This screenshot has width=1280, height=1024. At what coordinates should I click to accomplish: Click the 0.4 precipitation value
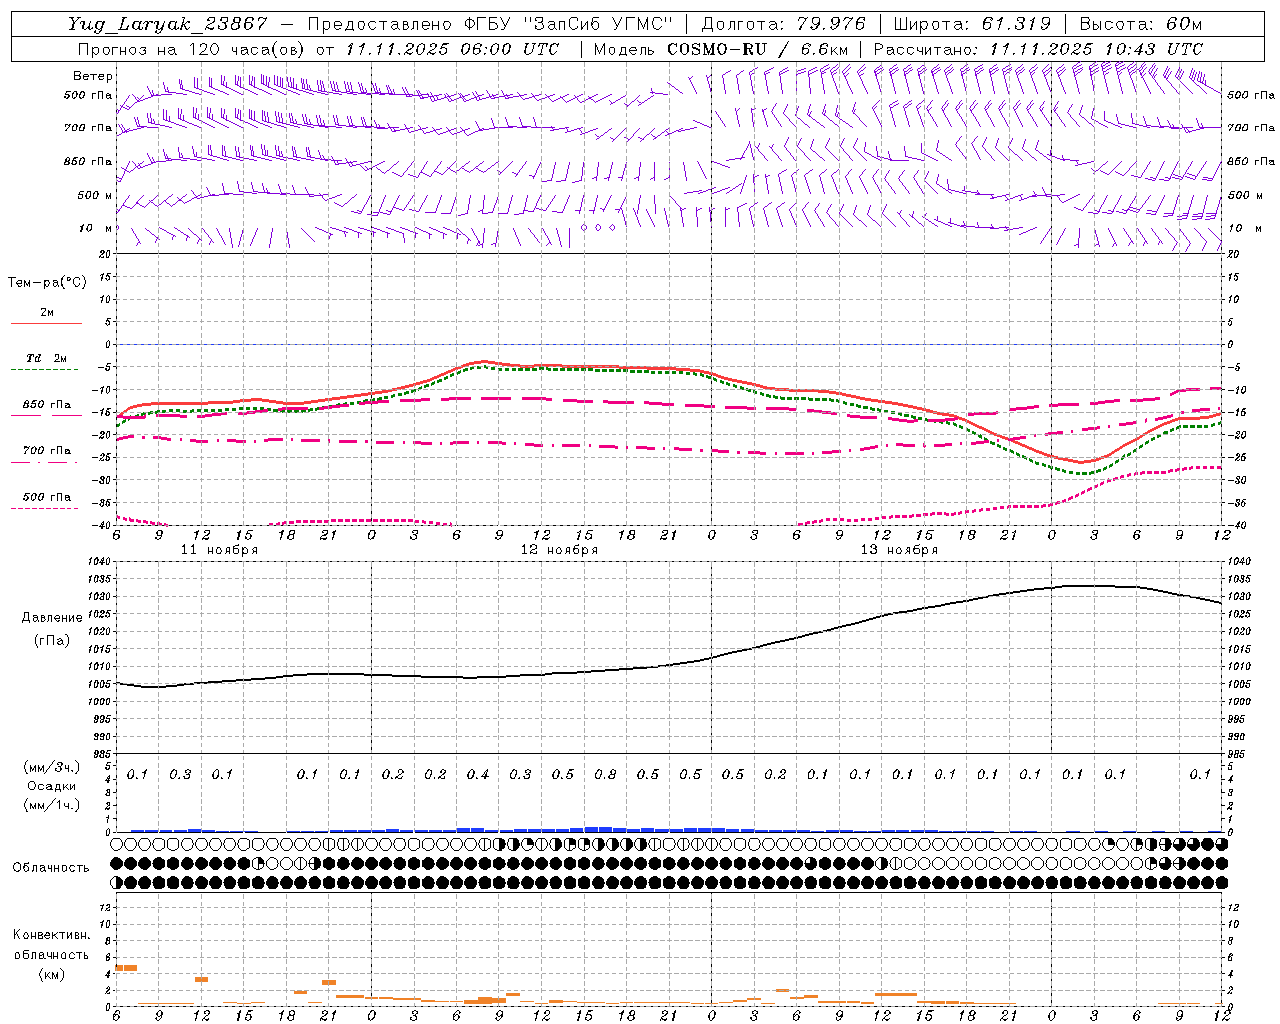click(478, 774)
